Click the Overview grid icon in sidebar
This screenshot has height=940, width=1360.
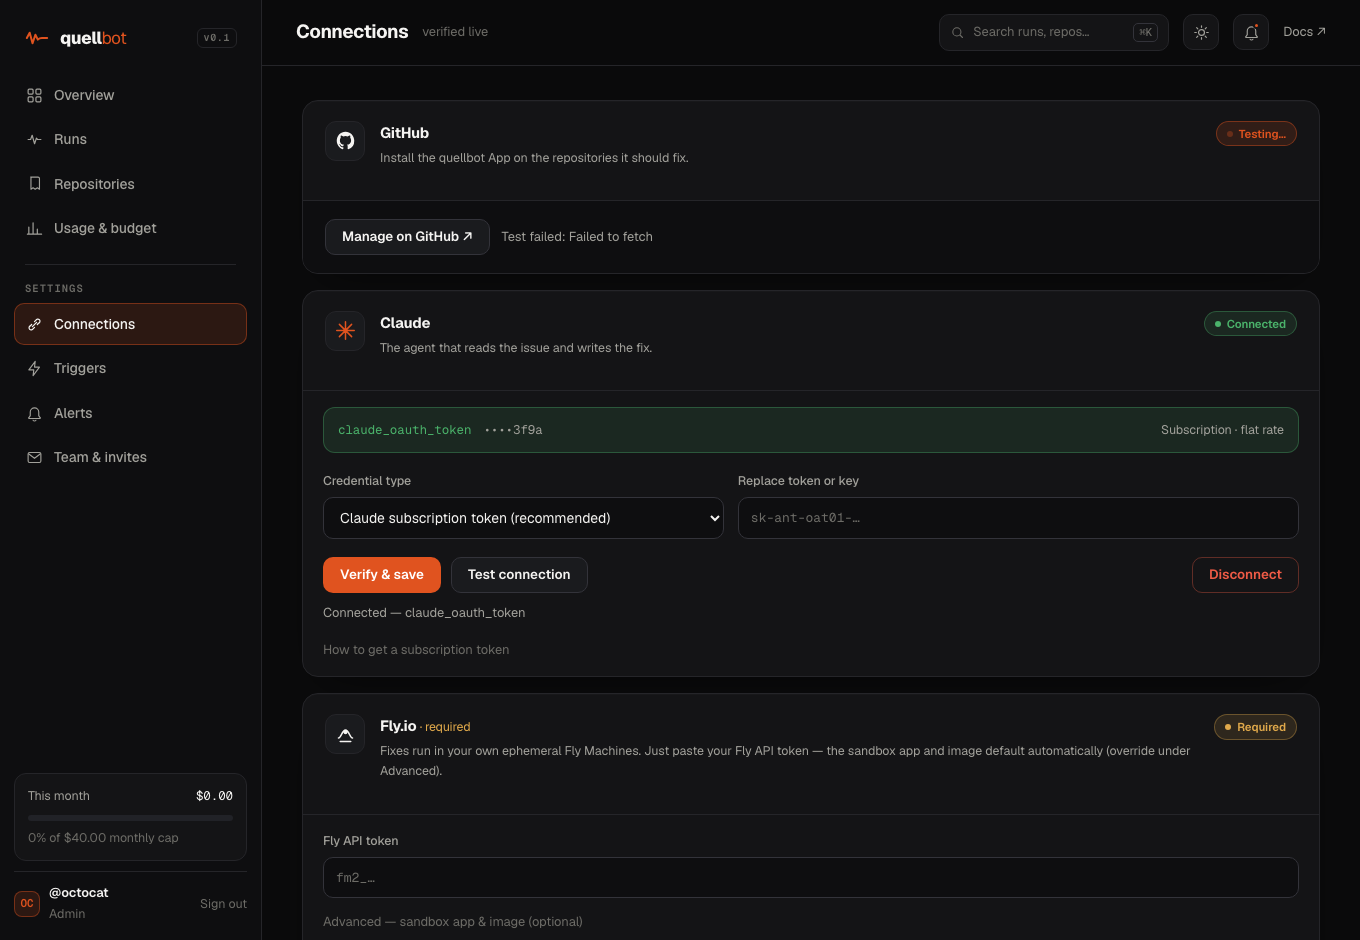pos(34,95)
